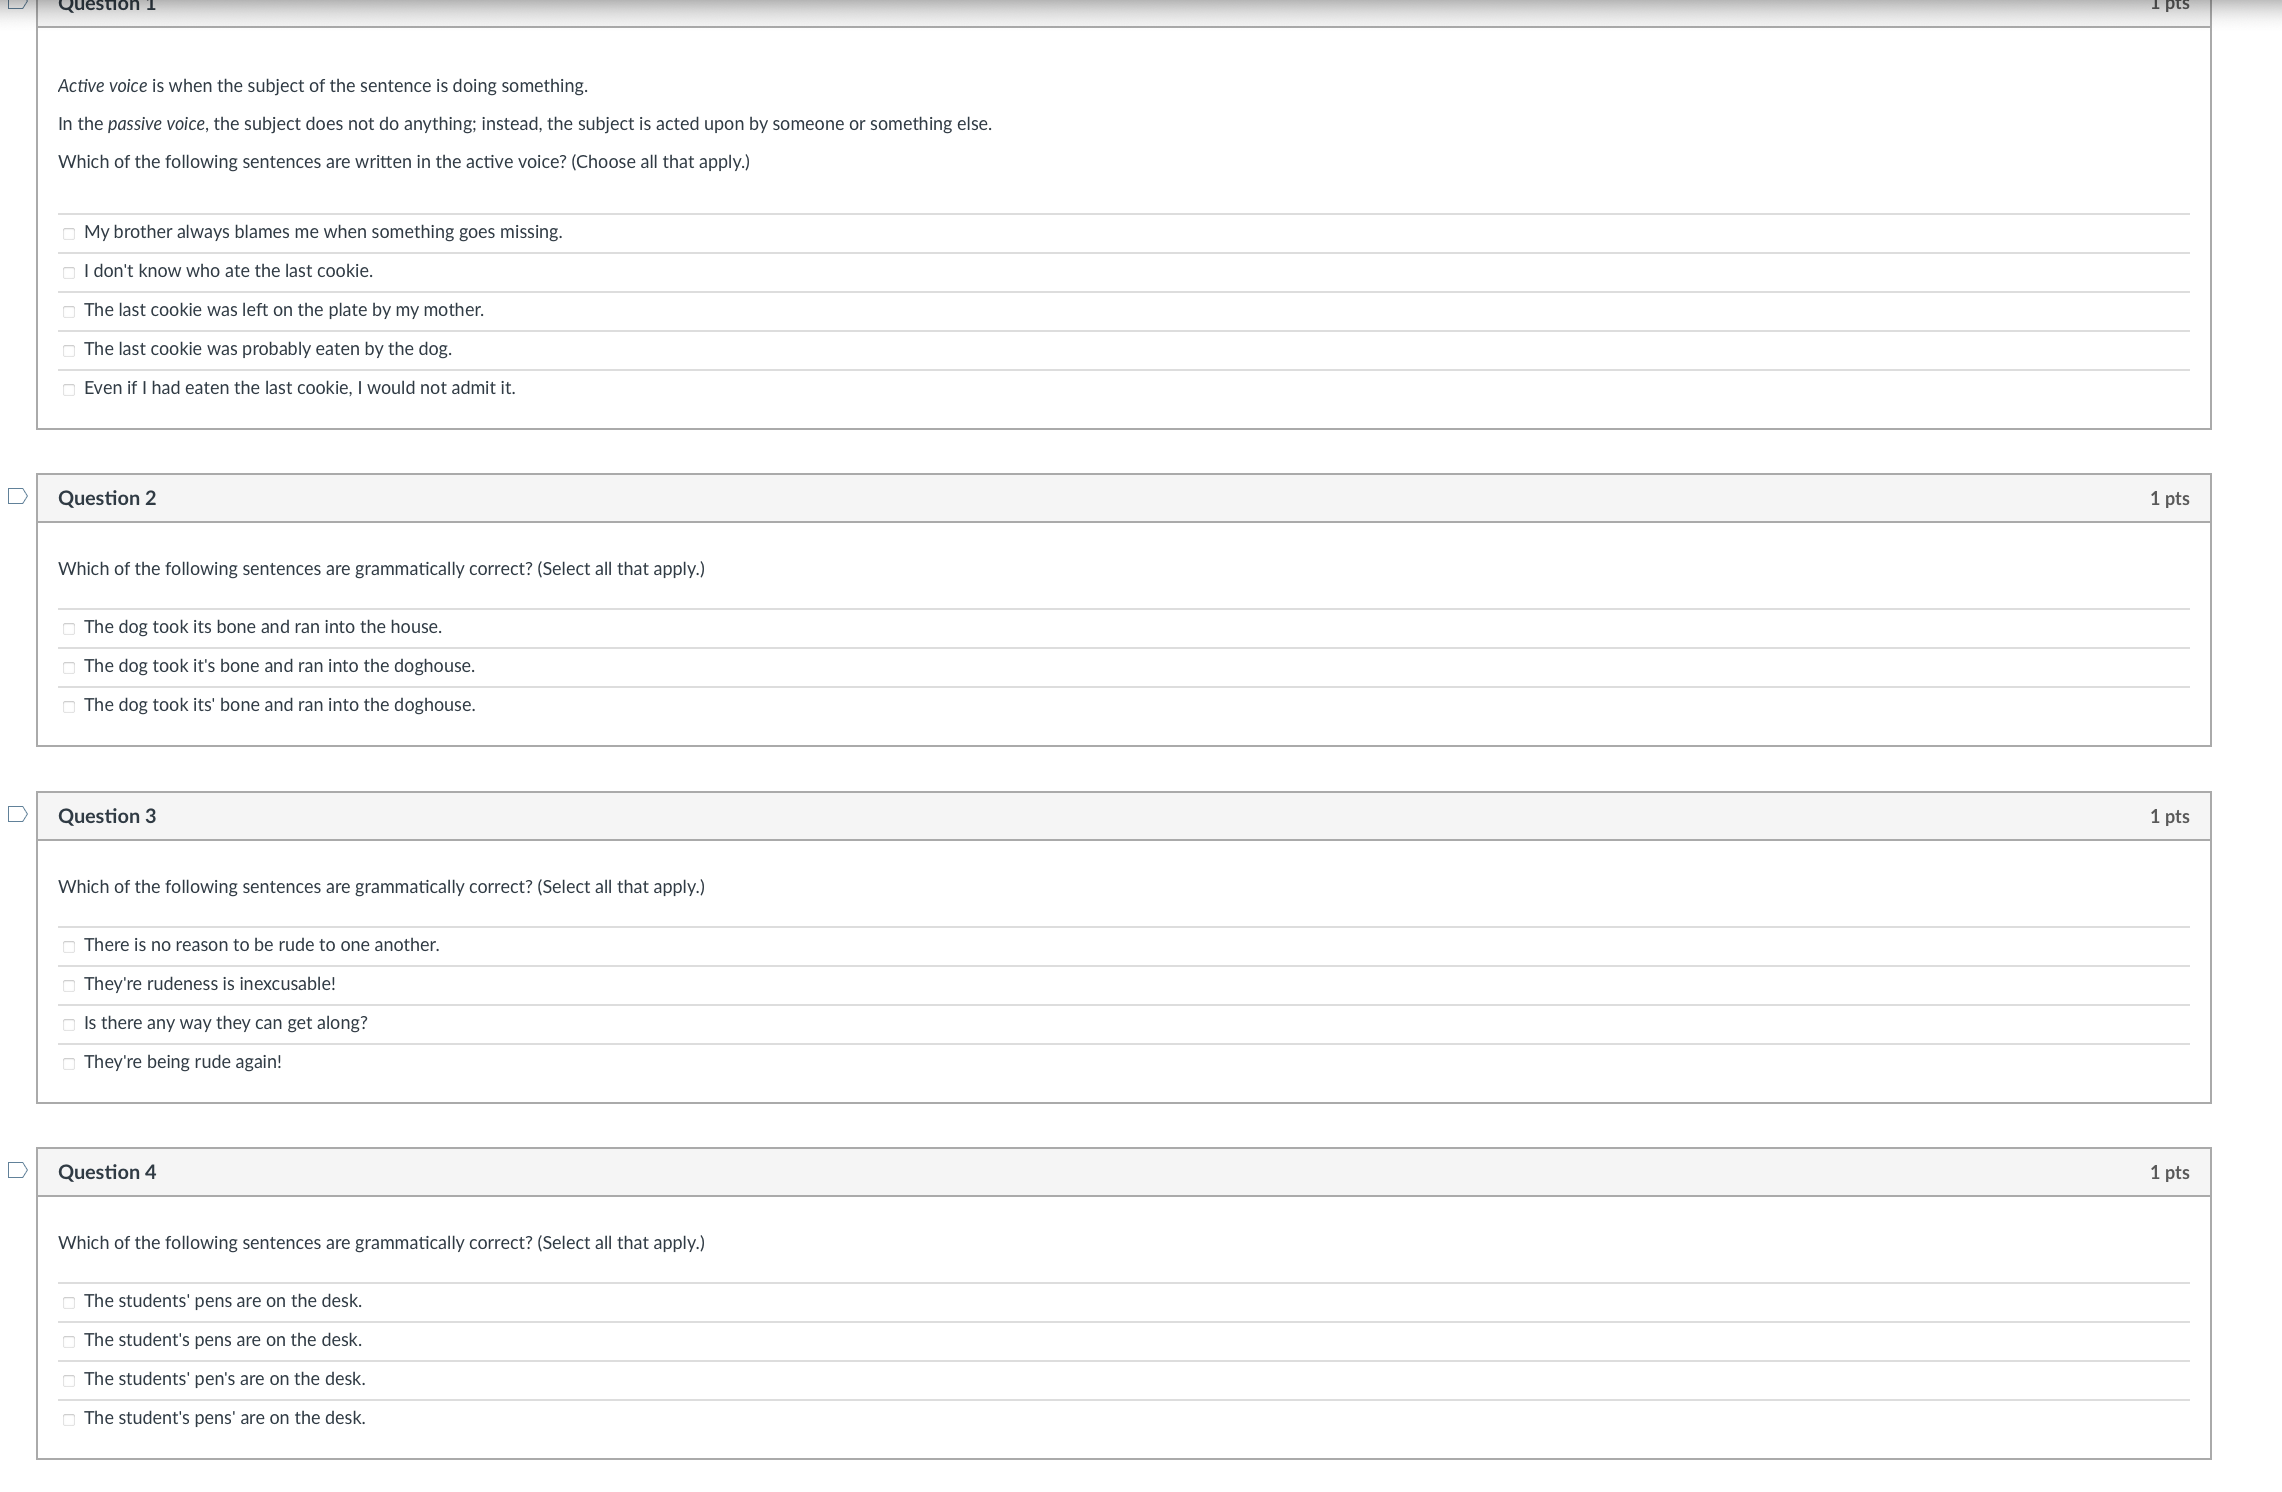Screen dimensions: 2282x1492
Task: Select 'The dog took its bone' checkbox
Action: (x=72, y=626)
